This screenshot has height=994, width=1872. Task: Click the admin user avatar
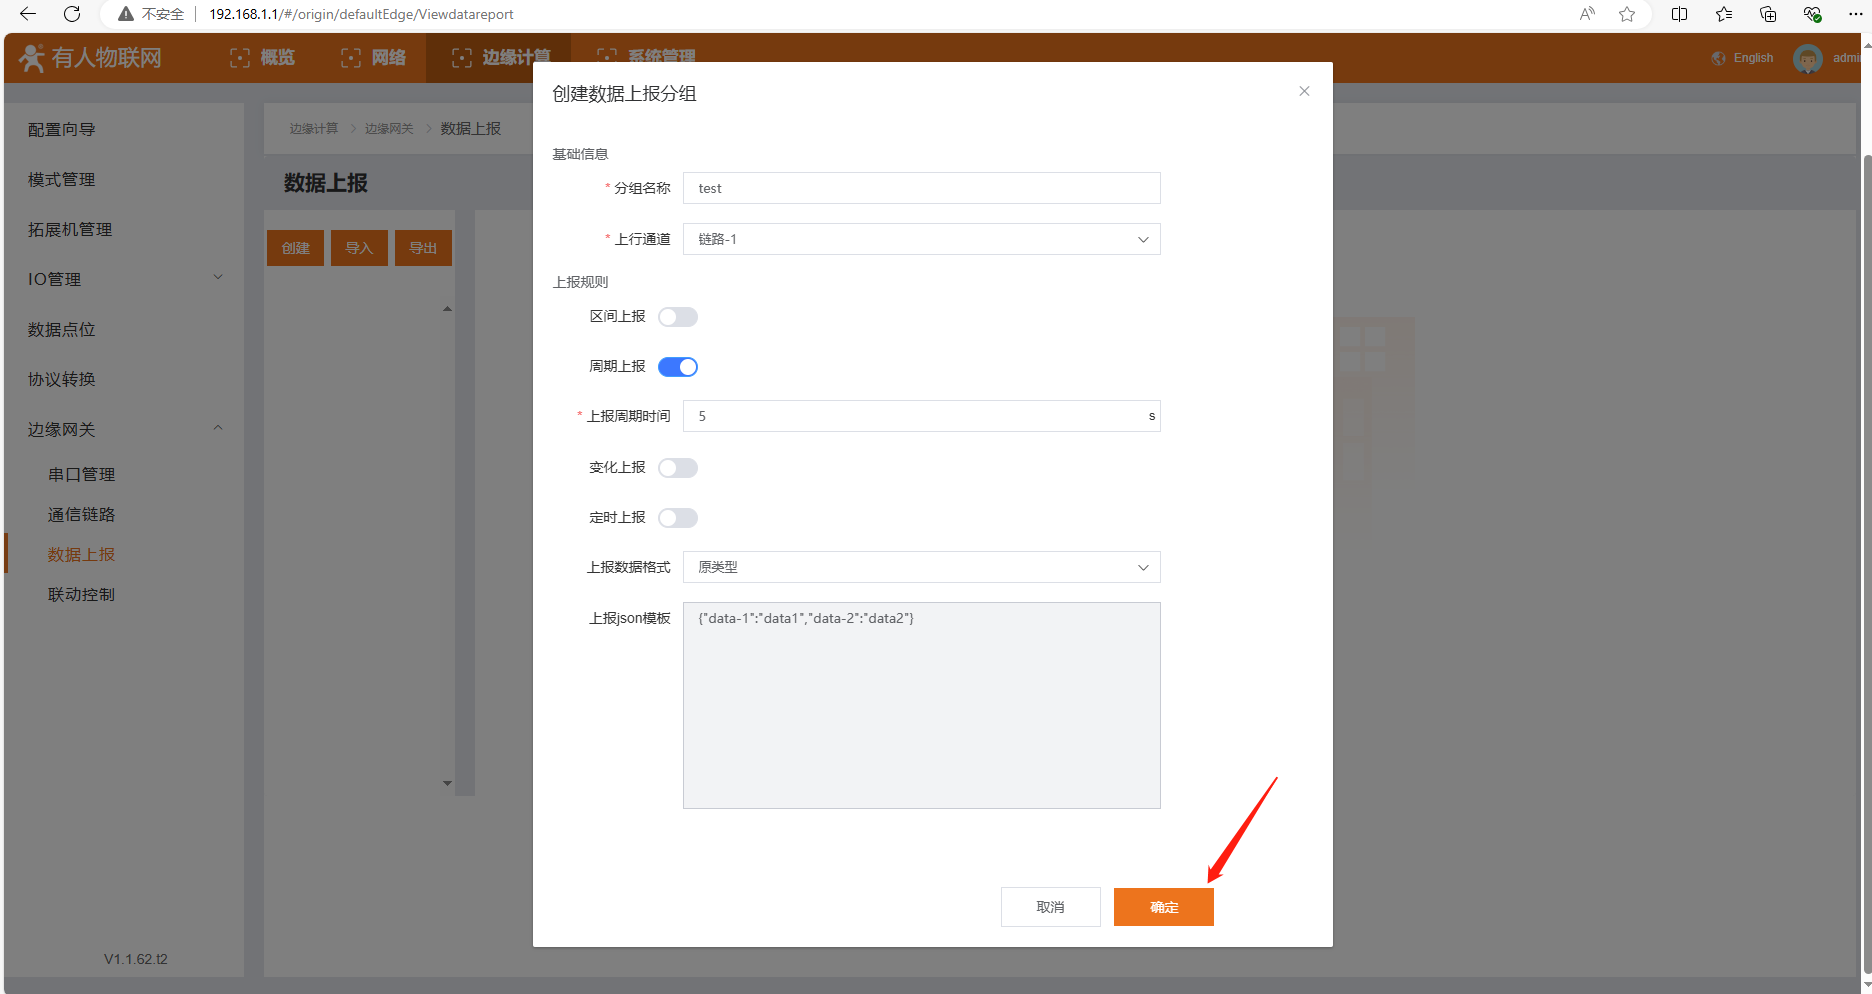1807,59
